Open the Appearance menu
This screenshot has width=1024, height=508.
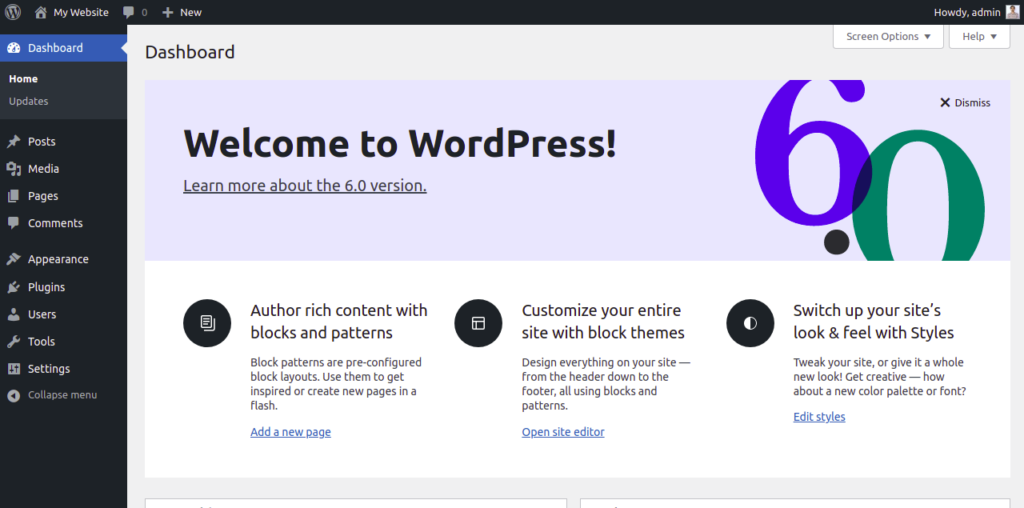point(63,259)
